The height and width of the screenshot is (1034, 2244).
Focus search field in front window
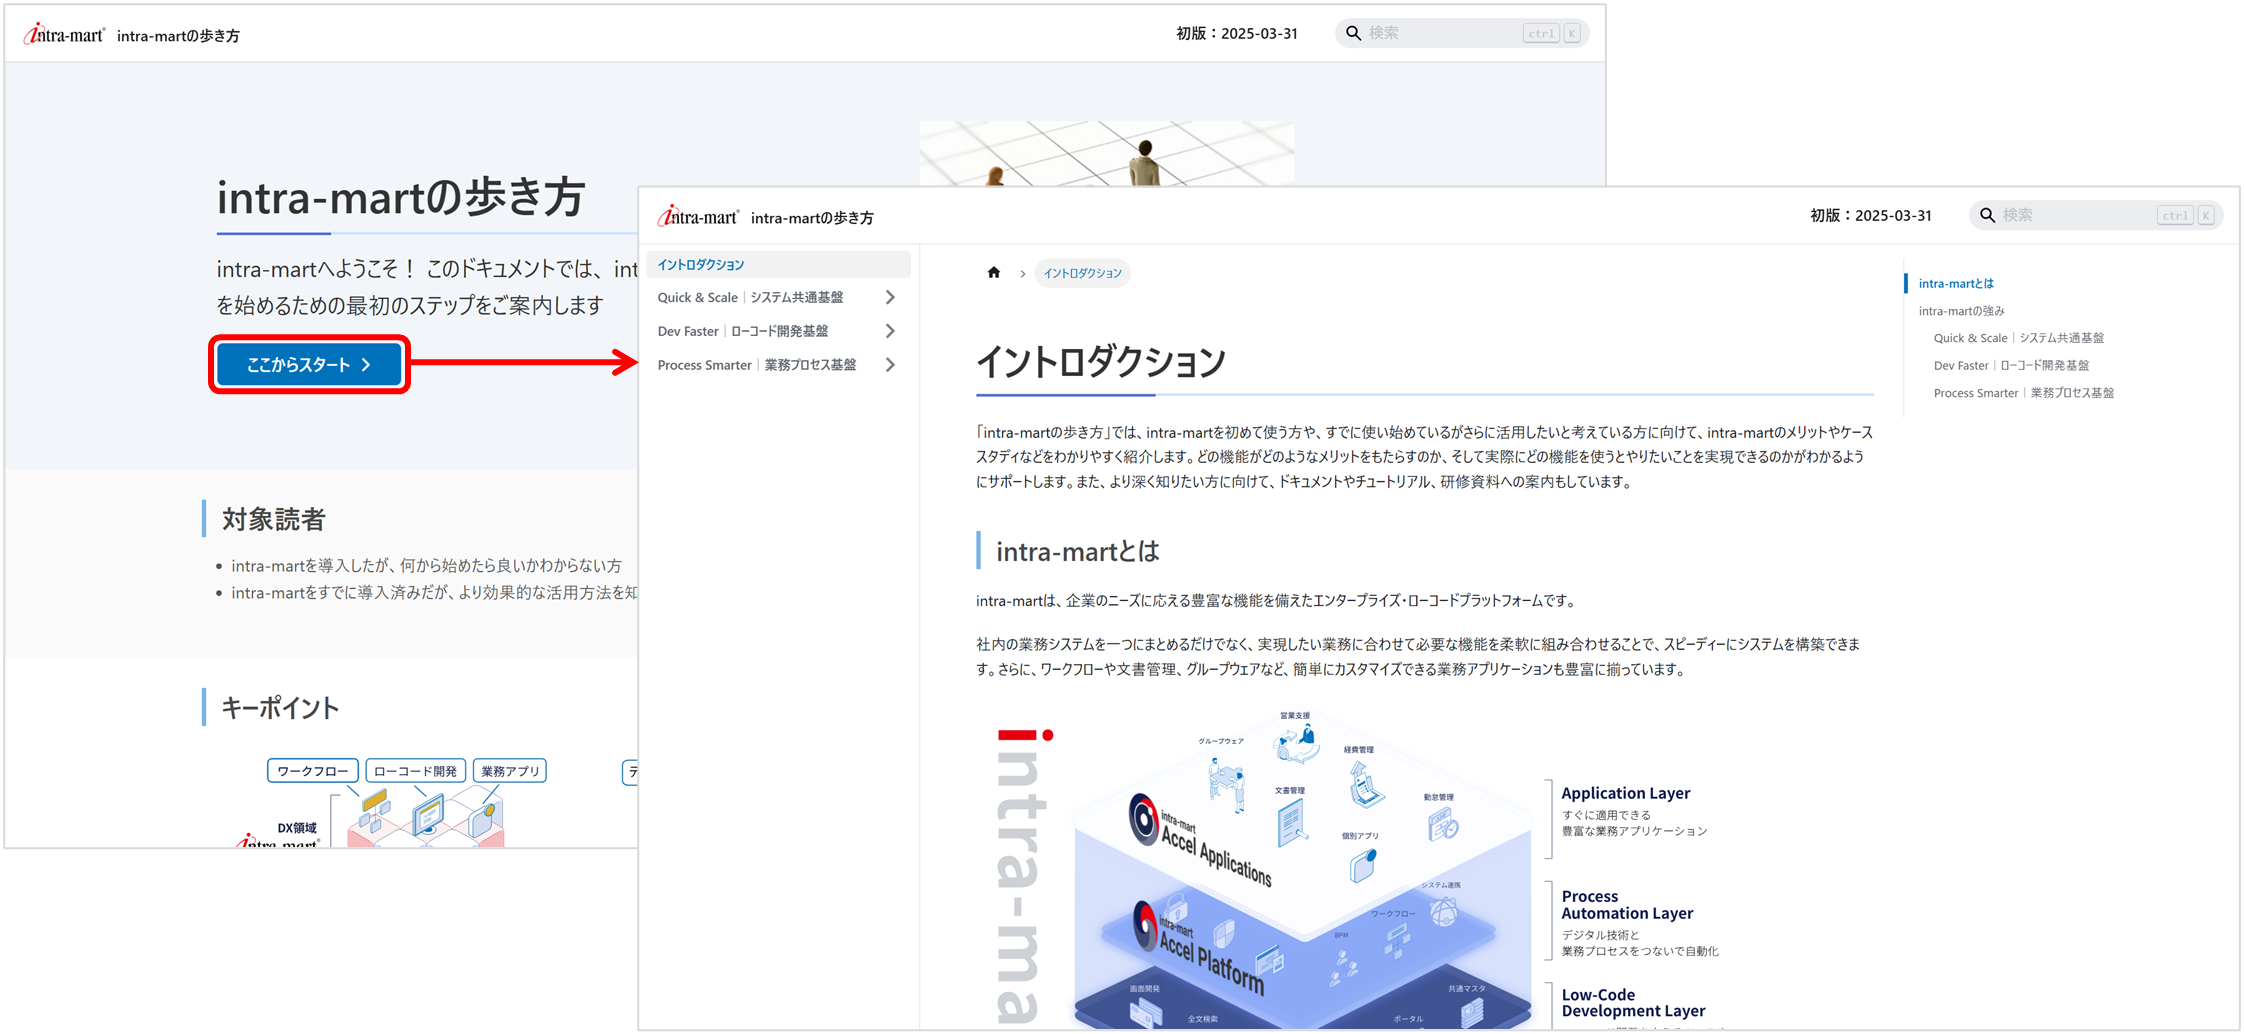(x=2096, y=215)
